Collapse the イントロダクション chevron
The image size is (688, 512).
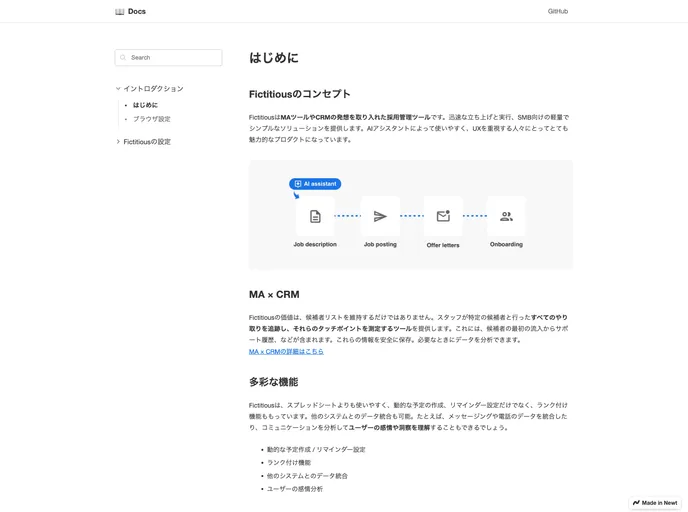(118, 89)
